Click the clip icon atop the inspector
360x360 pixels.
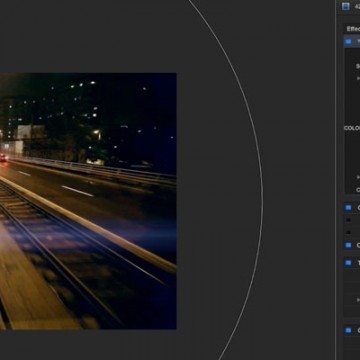click(346, 6)
